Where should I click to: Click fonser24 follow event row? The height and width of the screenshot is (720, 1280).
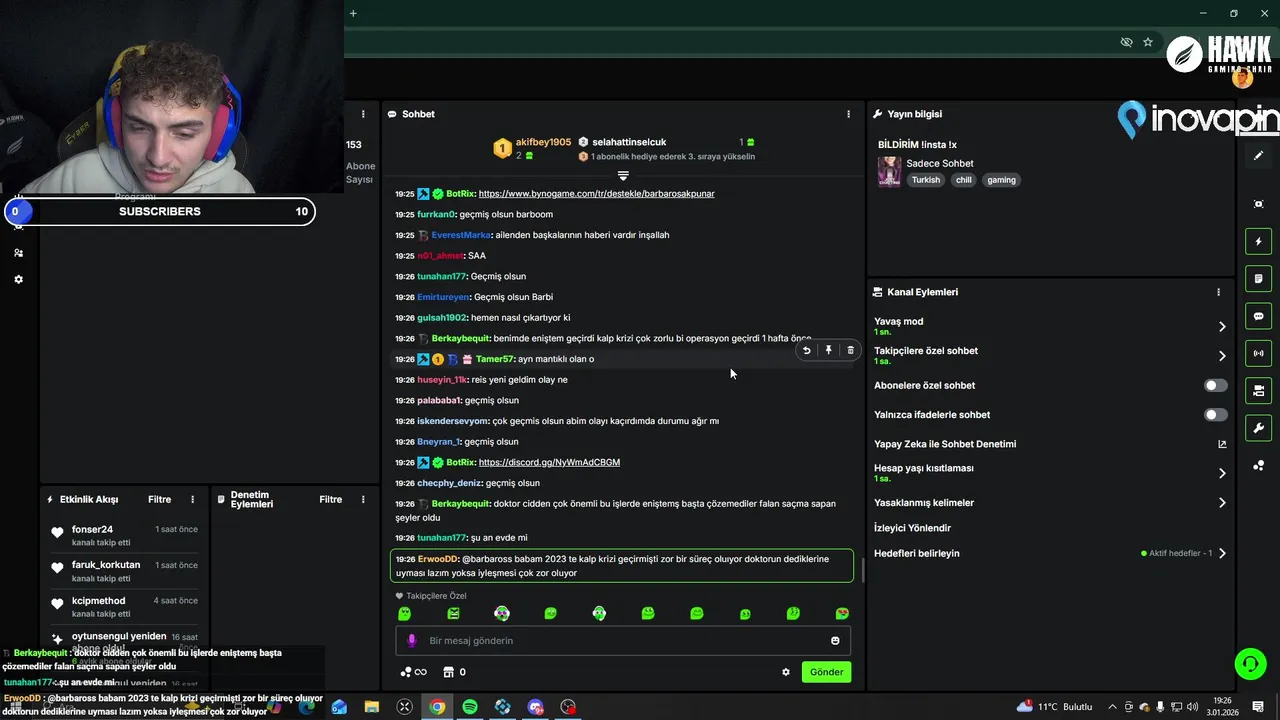coord(123,535)
